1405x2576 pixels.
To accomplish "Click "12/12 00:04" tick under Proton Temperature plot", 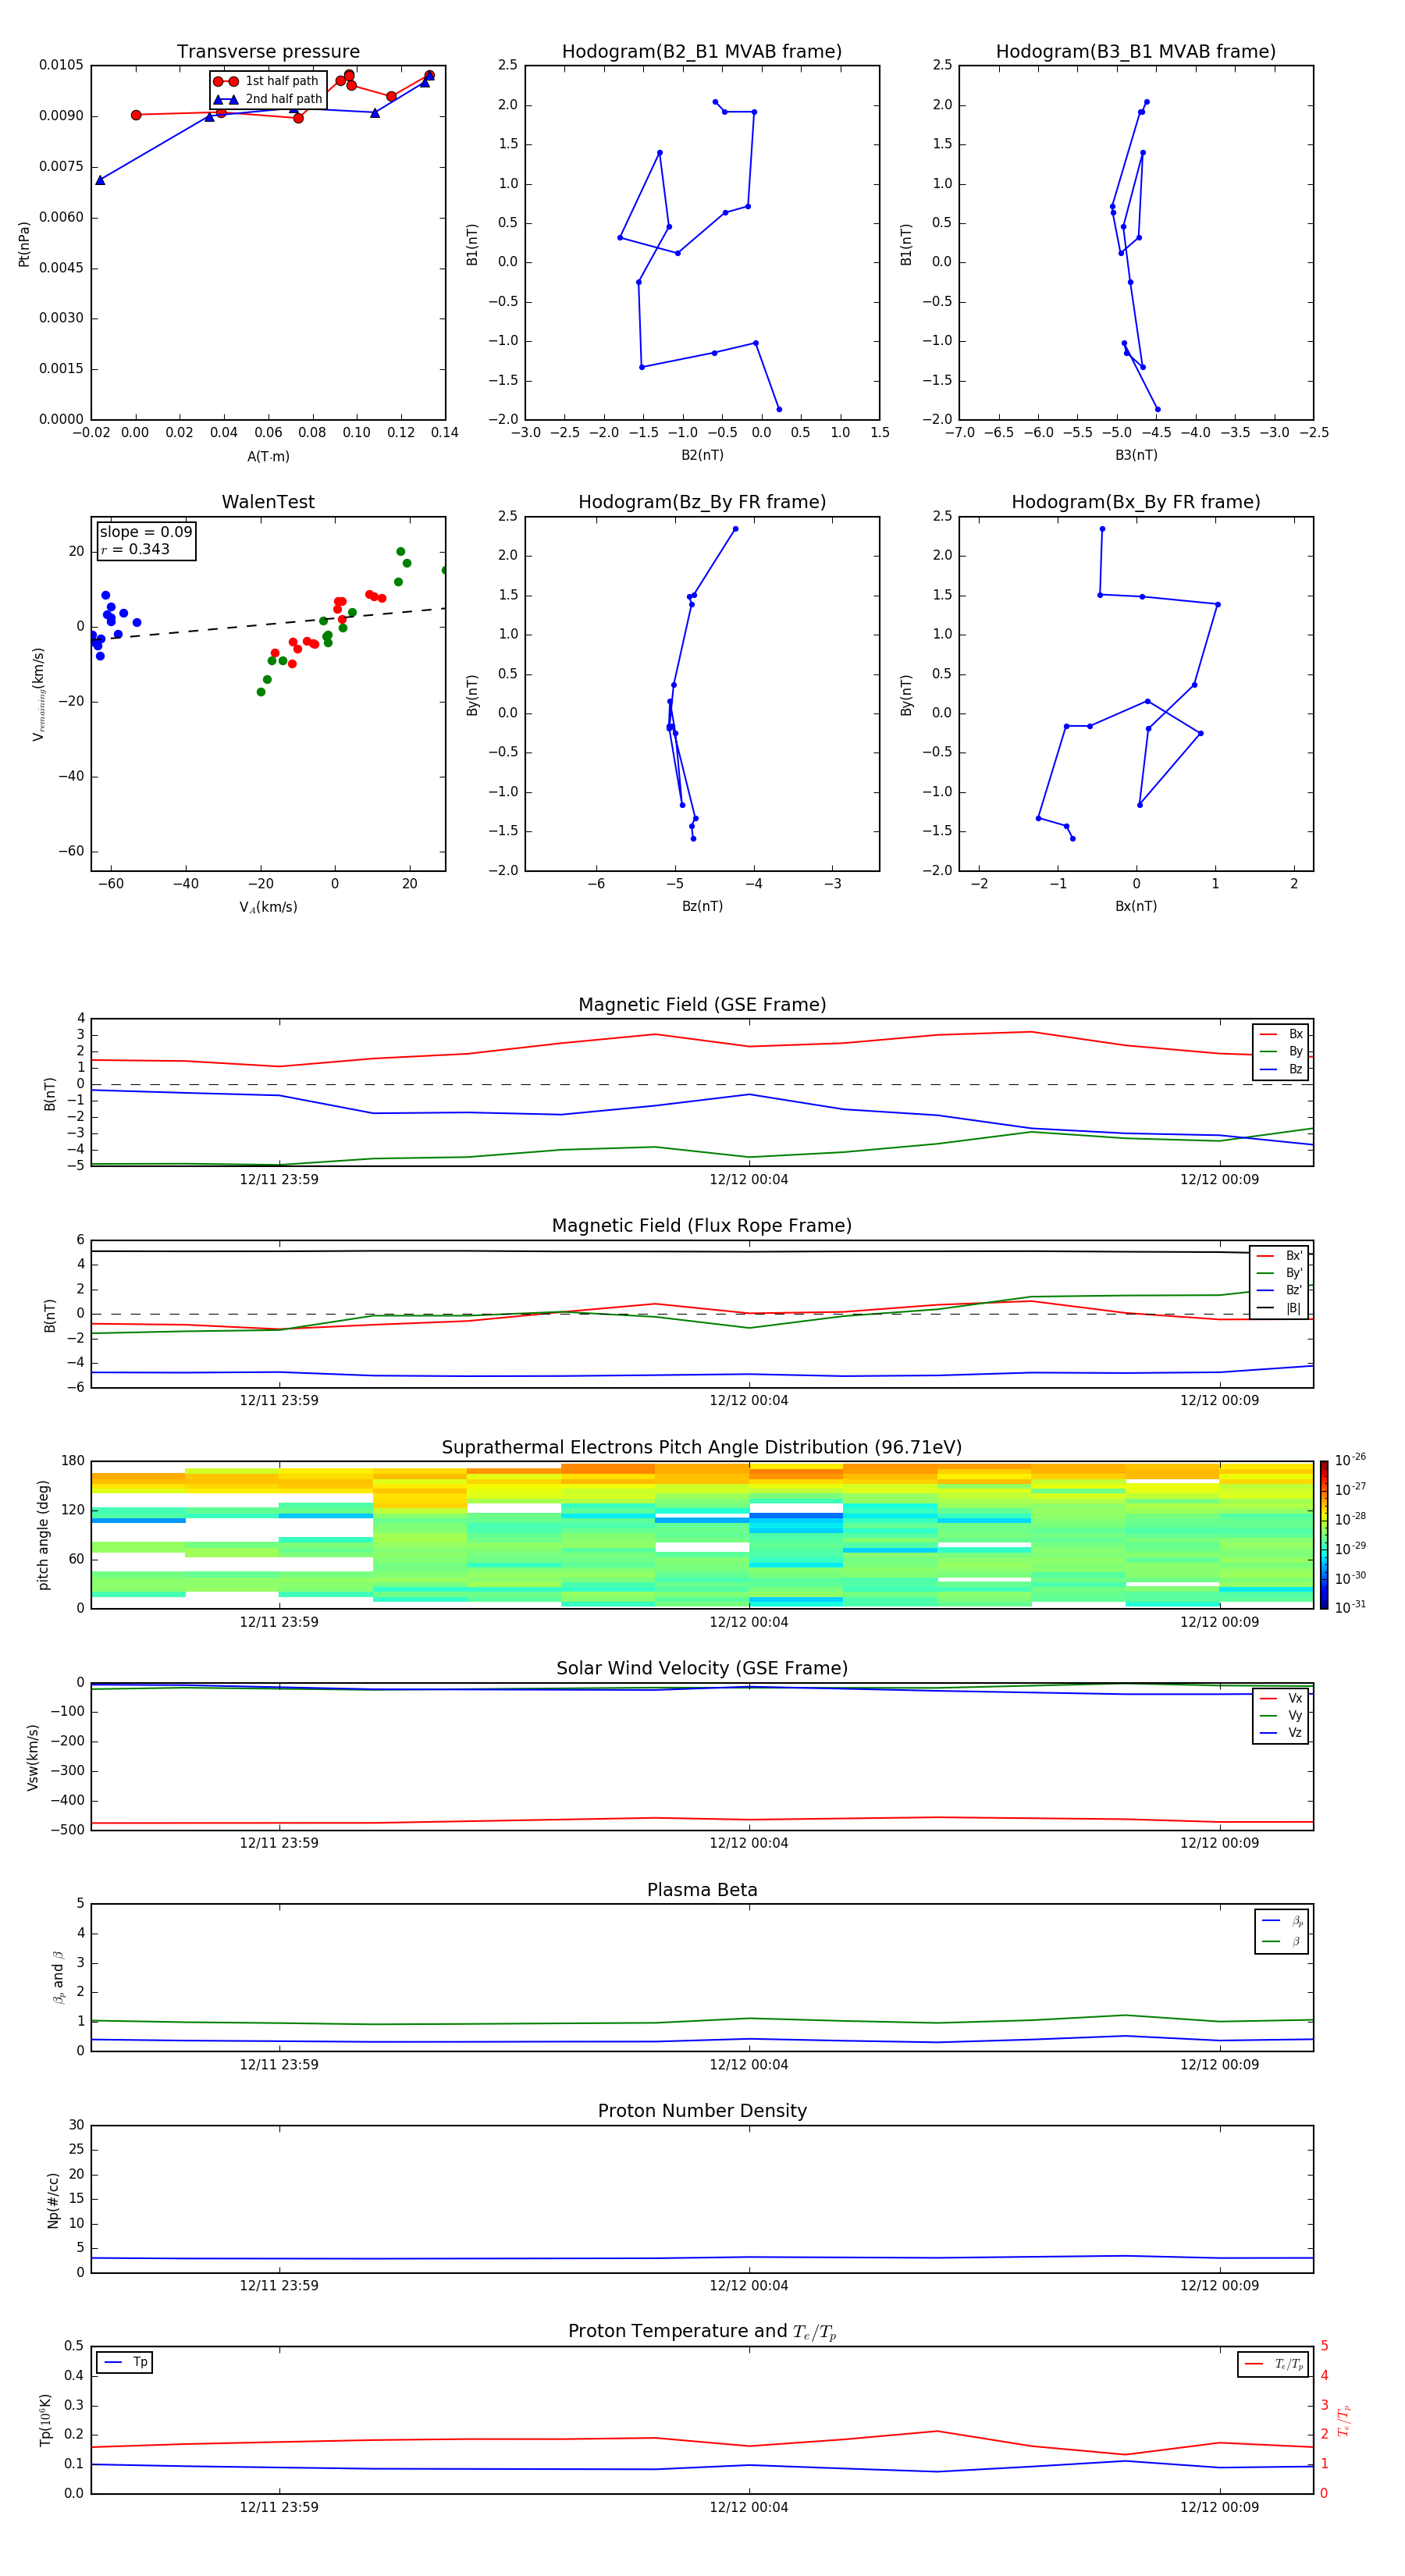I will pos(749,2507).
